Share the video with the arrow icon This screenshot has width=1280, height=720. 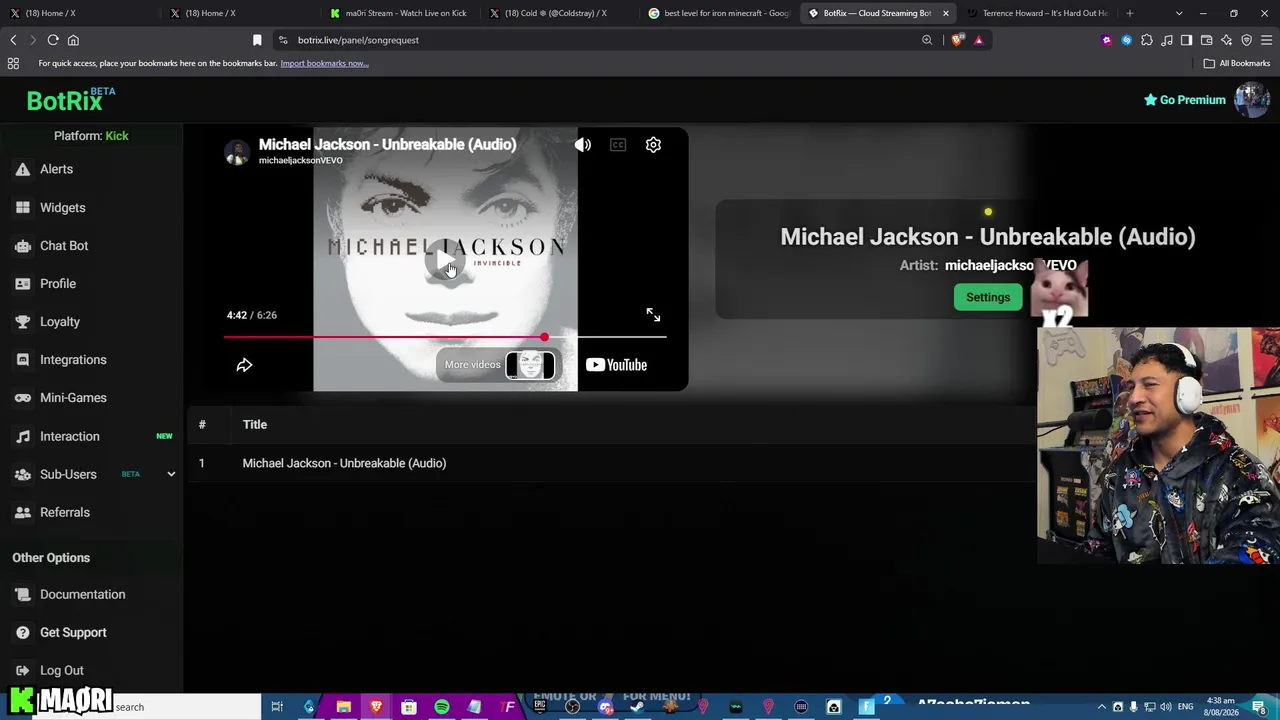point(244,365)
